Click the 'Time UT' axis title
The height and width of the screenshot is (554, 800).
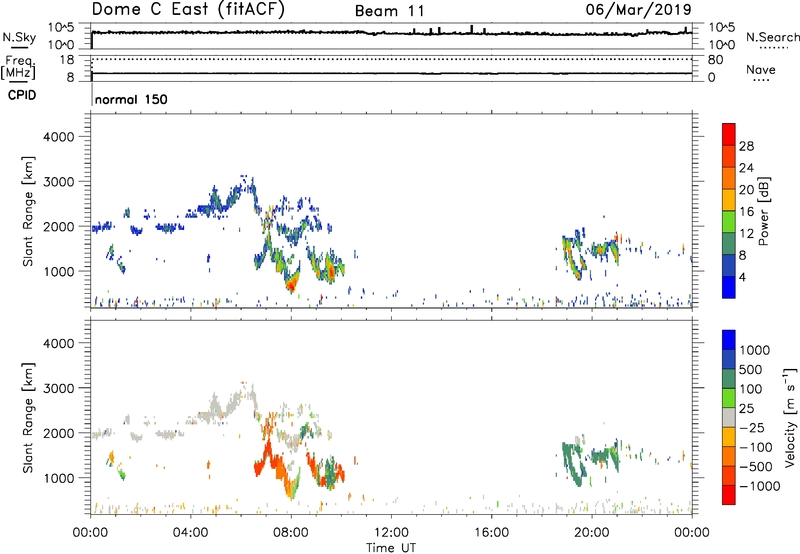391,548
